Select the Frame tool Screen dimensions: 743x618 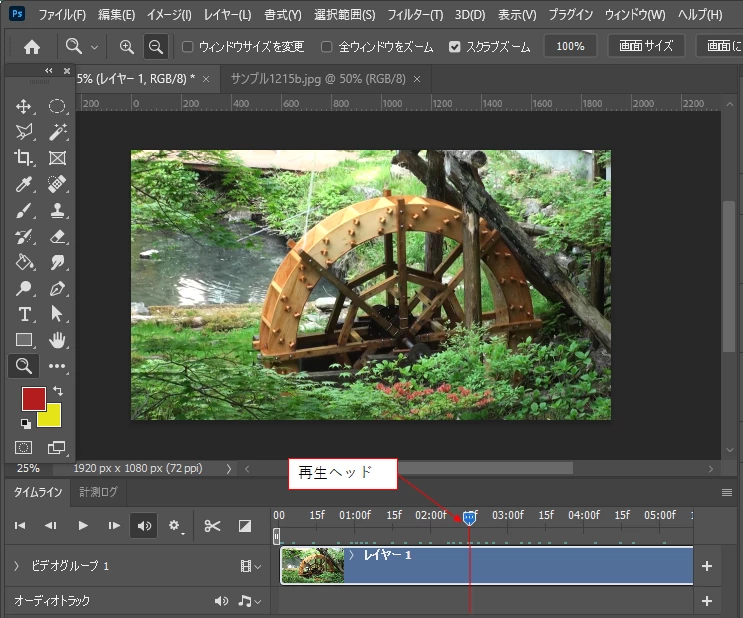click(57, 157)
